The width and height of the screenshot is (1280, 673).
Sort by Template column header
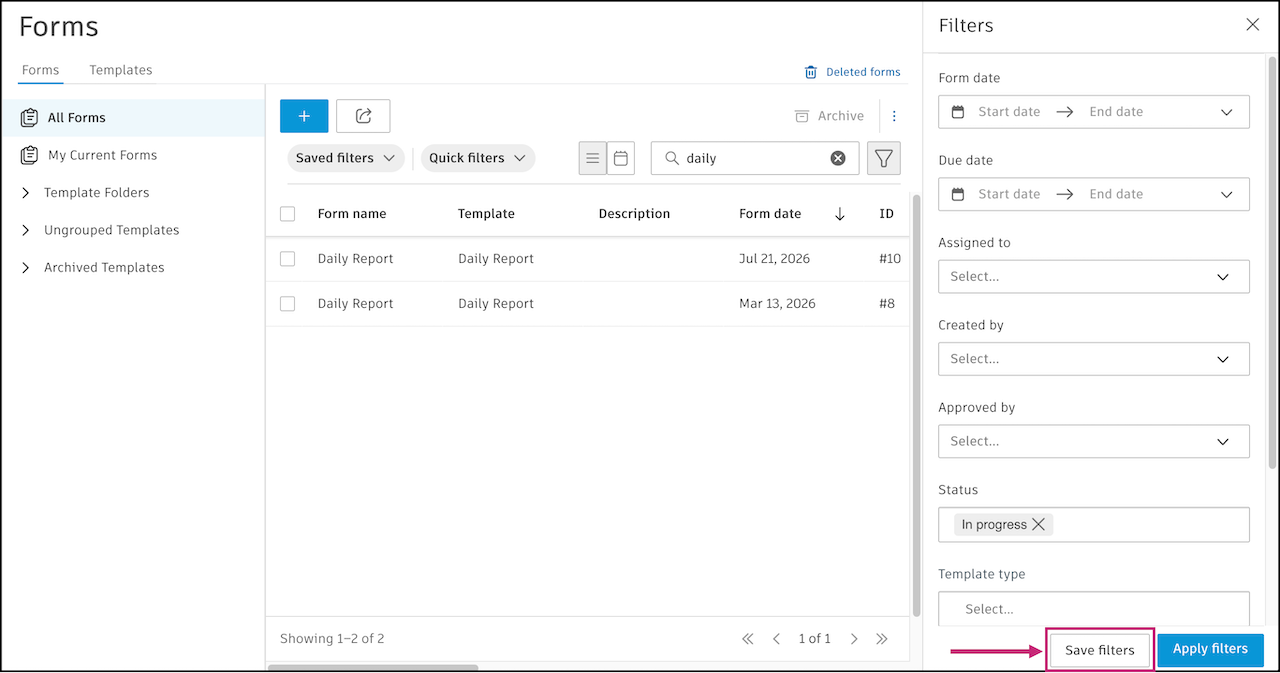486,214
